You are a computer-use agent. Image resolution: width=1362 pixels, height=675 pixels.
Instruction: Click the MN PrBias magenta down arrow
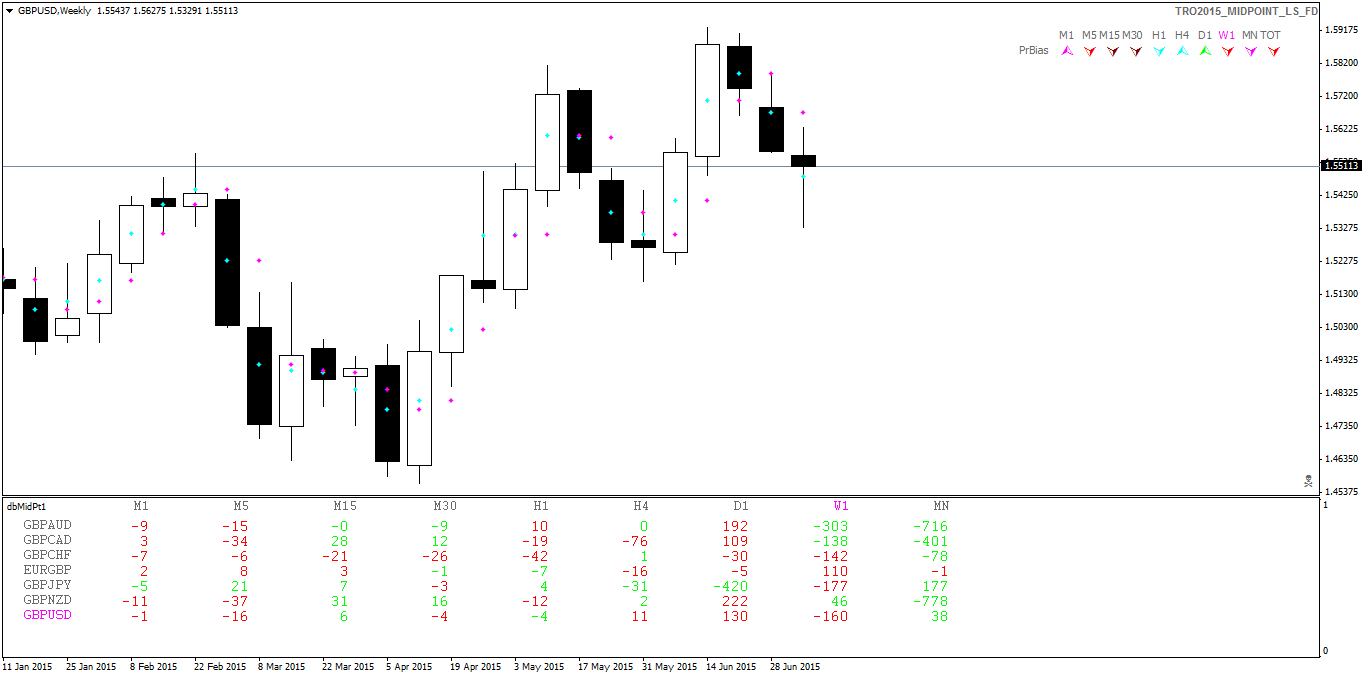1250,50
